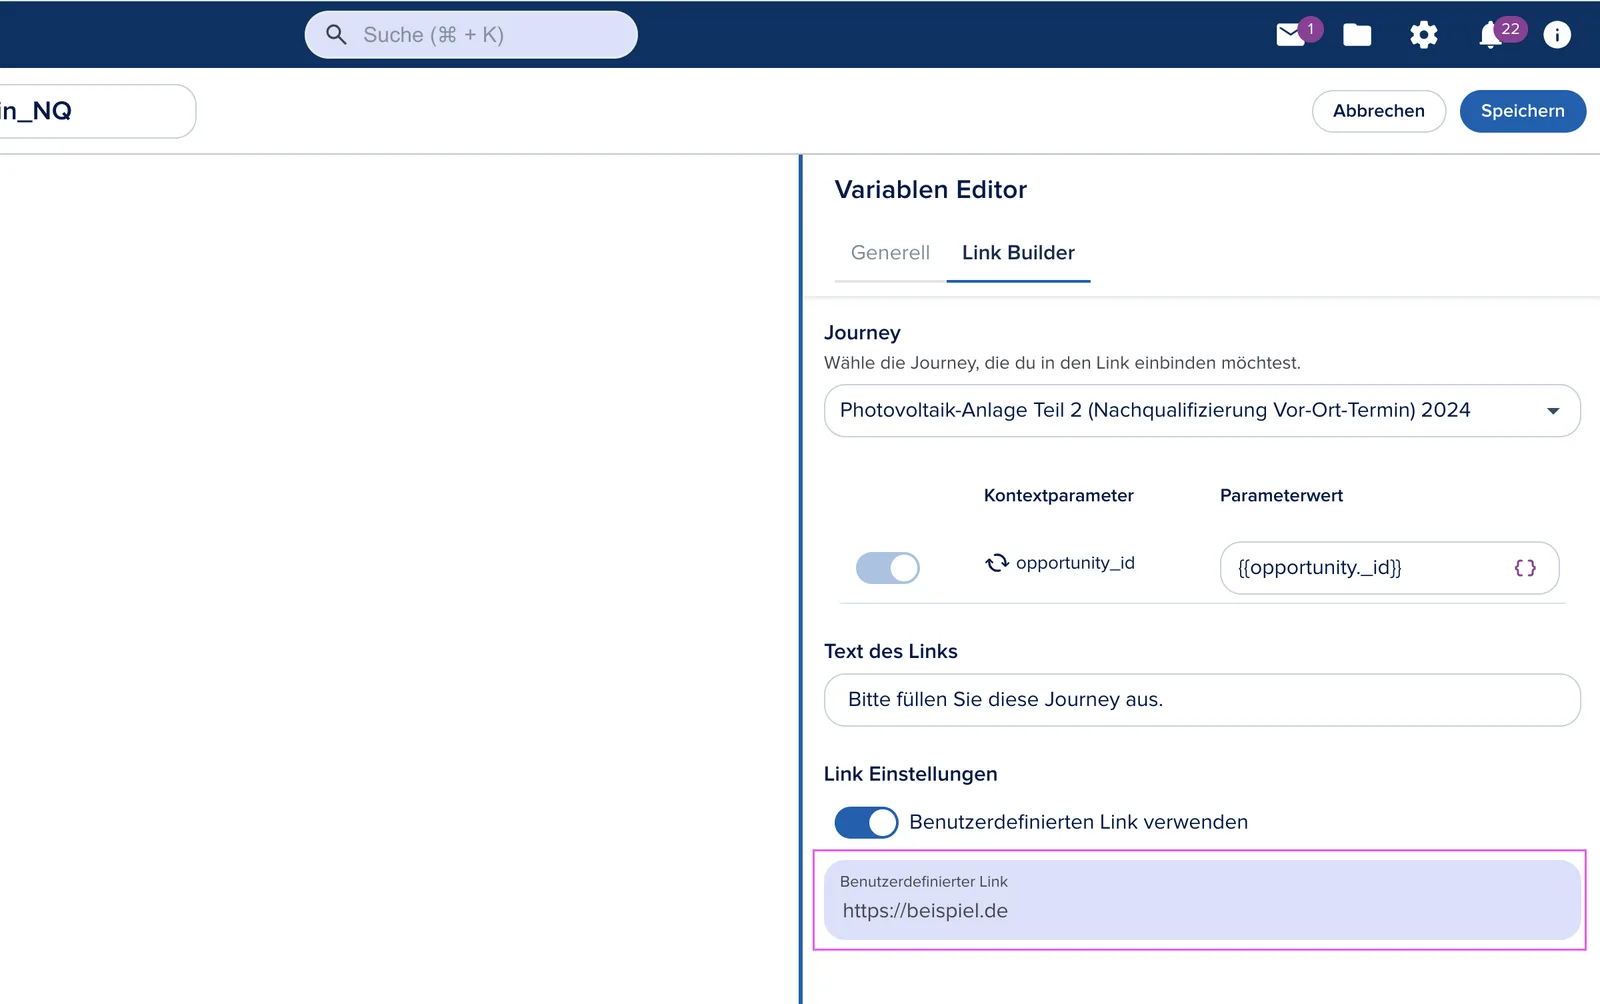Click the info icon in top bar
Viewport: 1600px width, 1004px height.
click(1557, 35)
